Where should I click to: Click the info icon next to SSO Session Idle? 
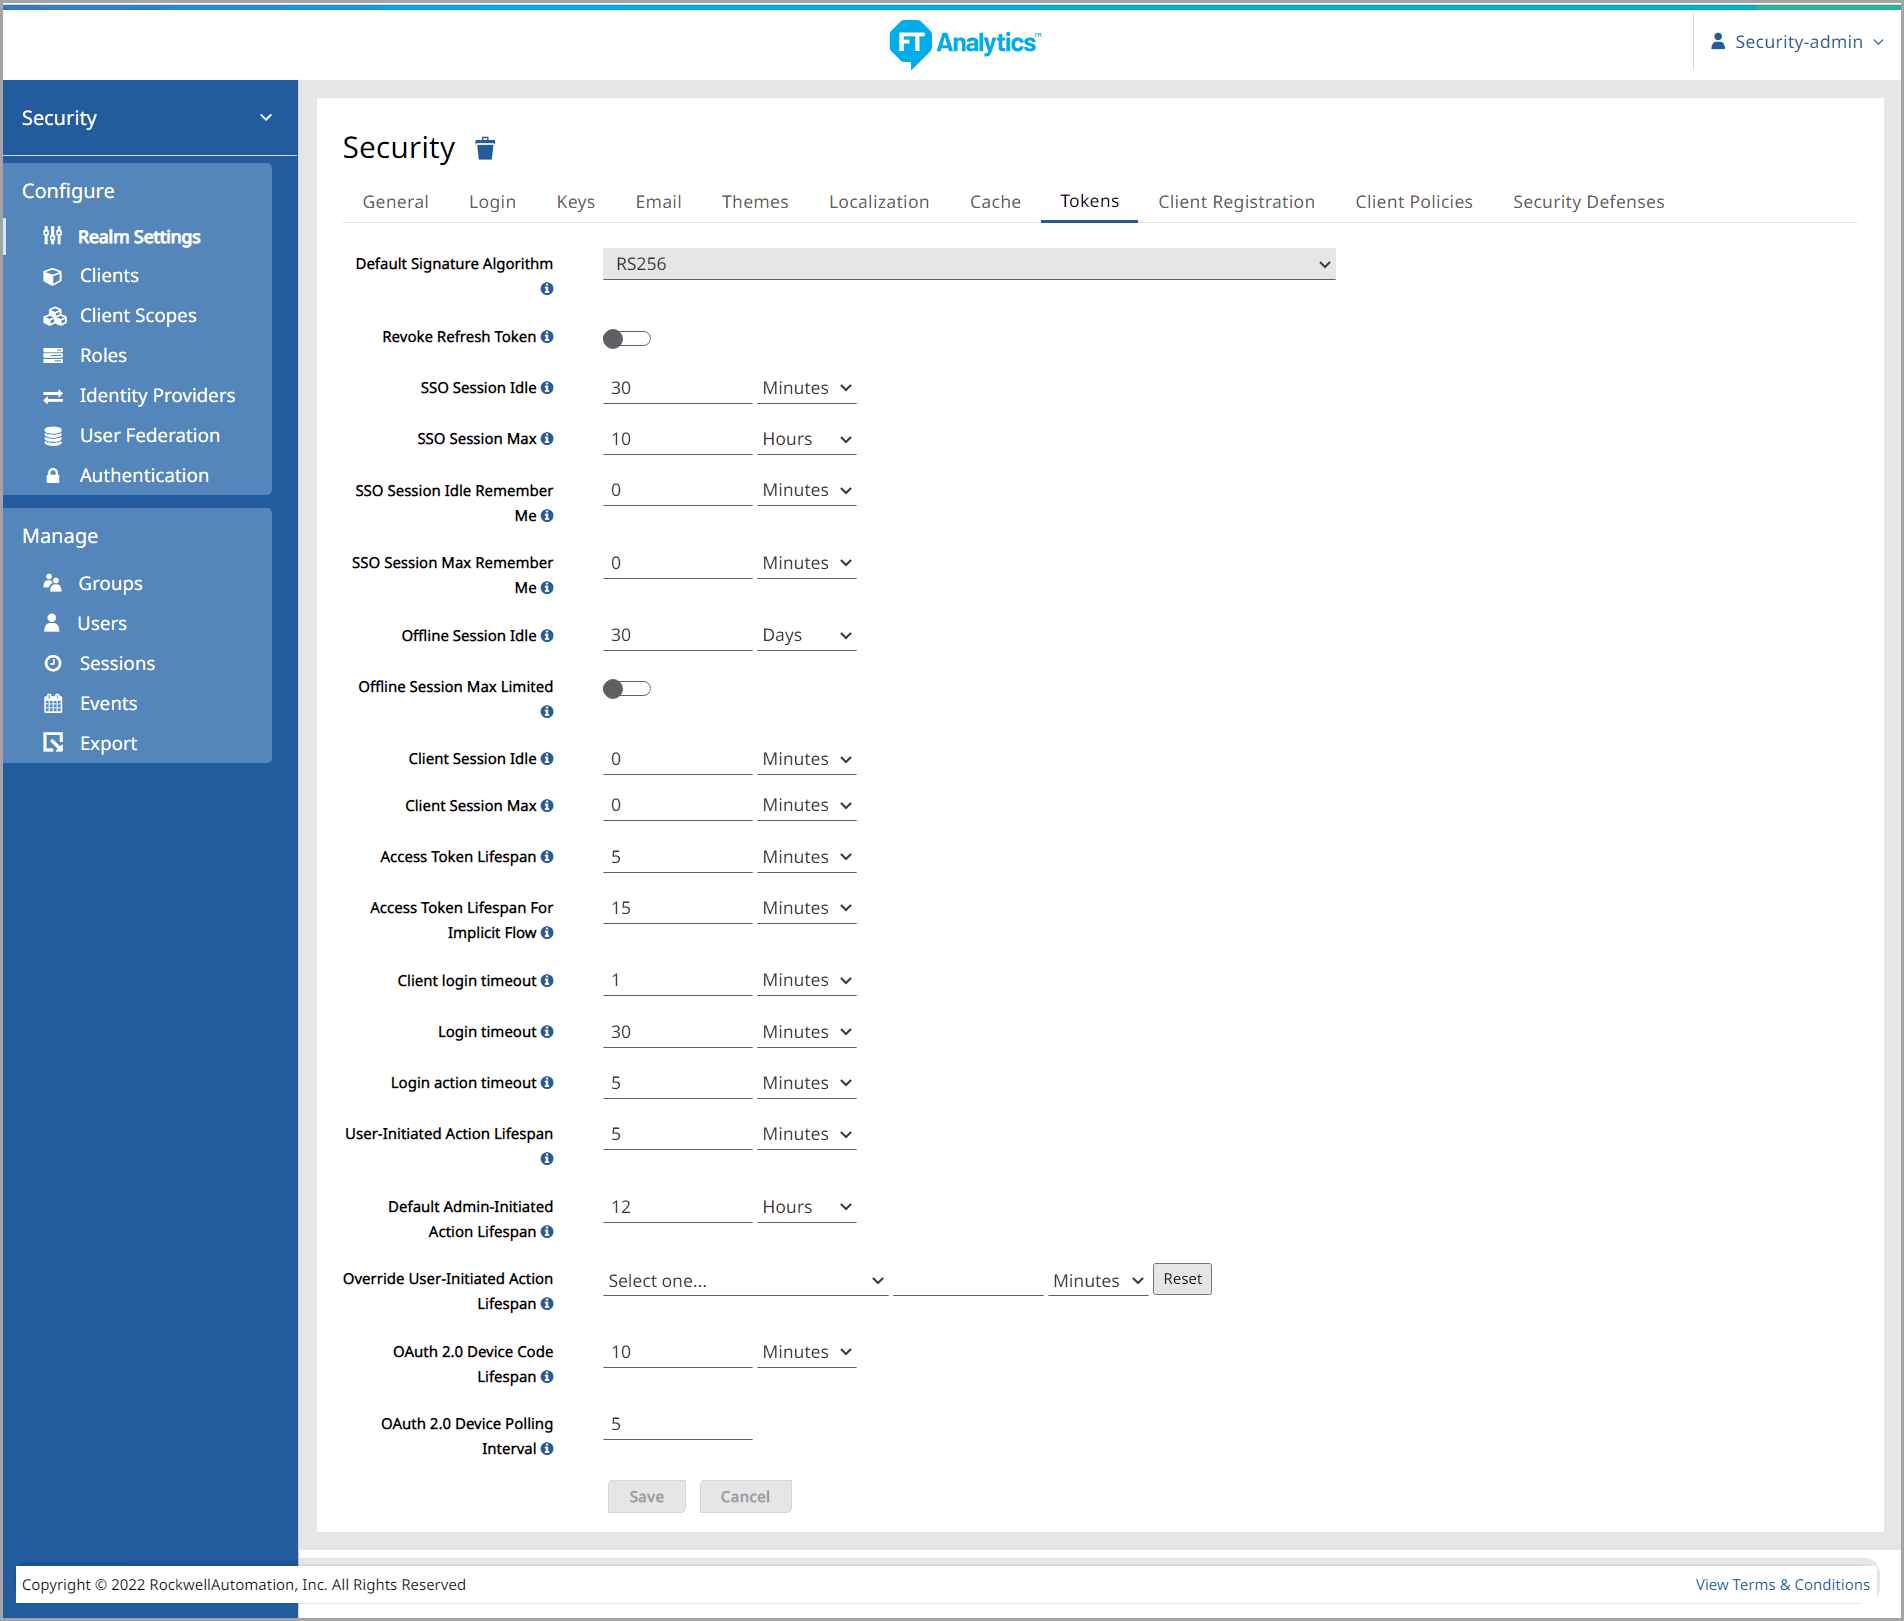547,388
